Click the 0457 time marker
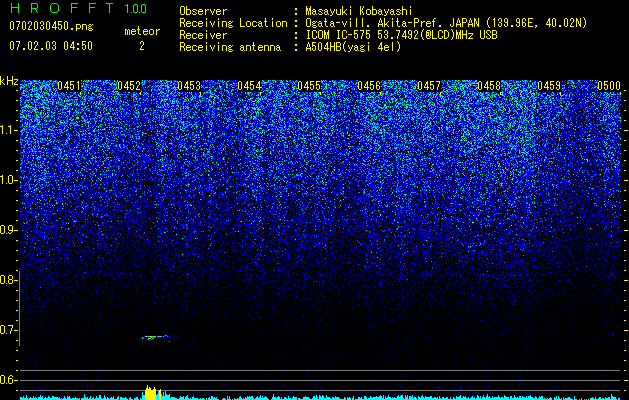The width and height of the screenshot is (629, 400). point(429,86)
